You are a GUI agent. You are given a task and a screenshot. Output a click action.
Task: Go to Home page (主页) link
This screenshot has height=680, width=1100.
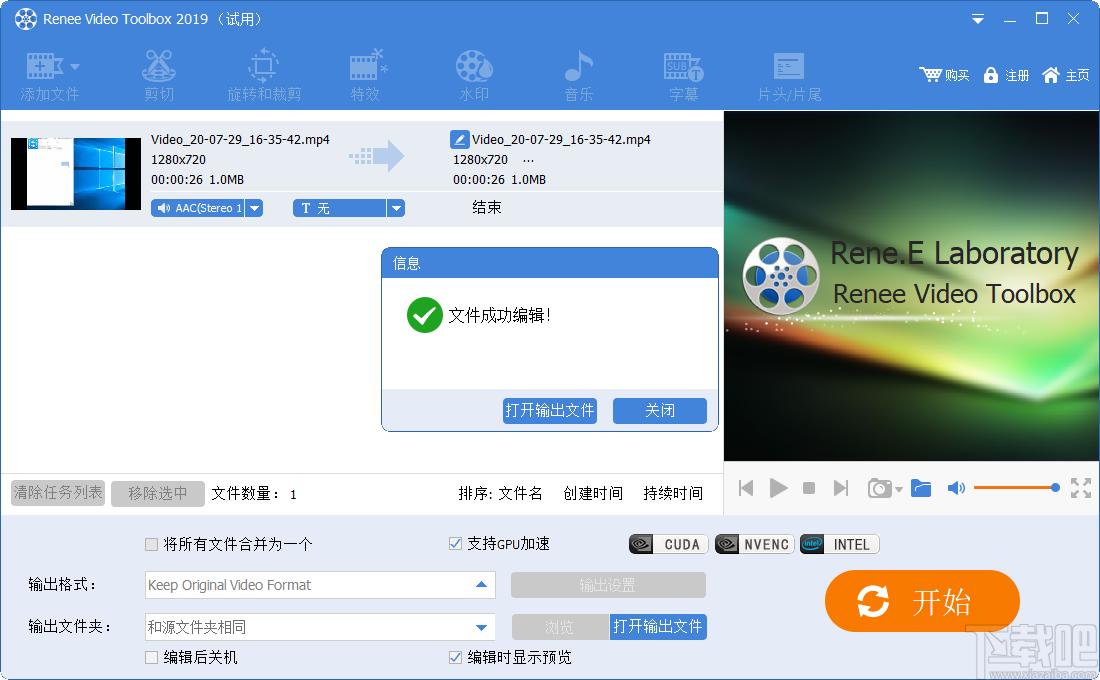coord(1066,75)
